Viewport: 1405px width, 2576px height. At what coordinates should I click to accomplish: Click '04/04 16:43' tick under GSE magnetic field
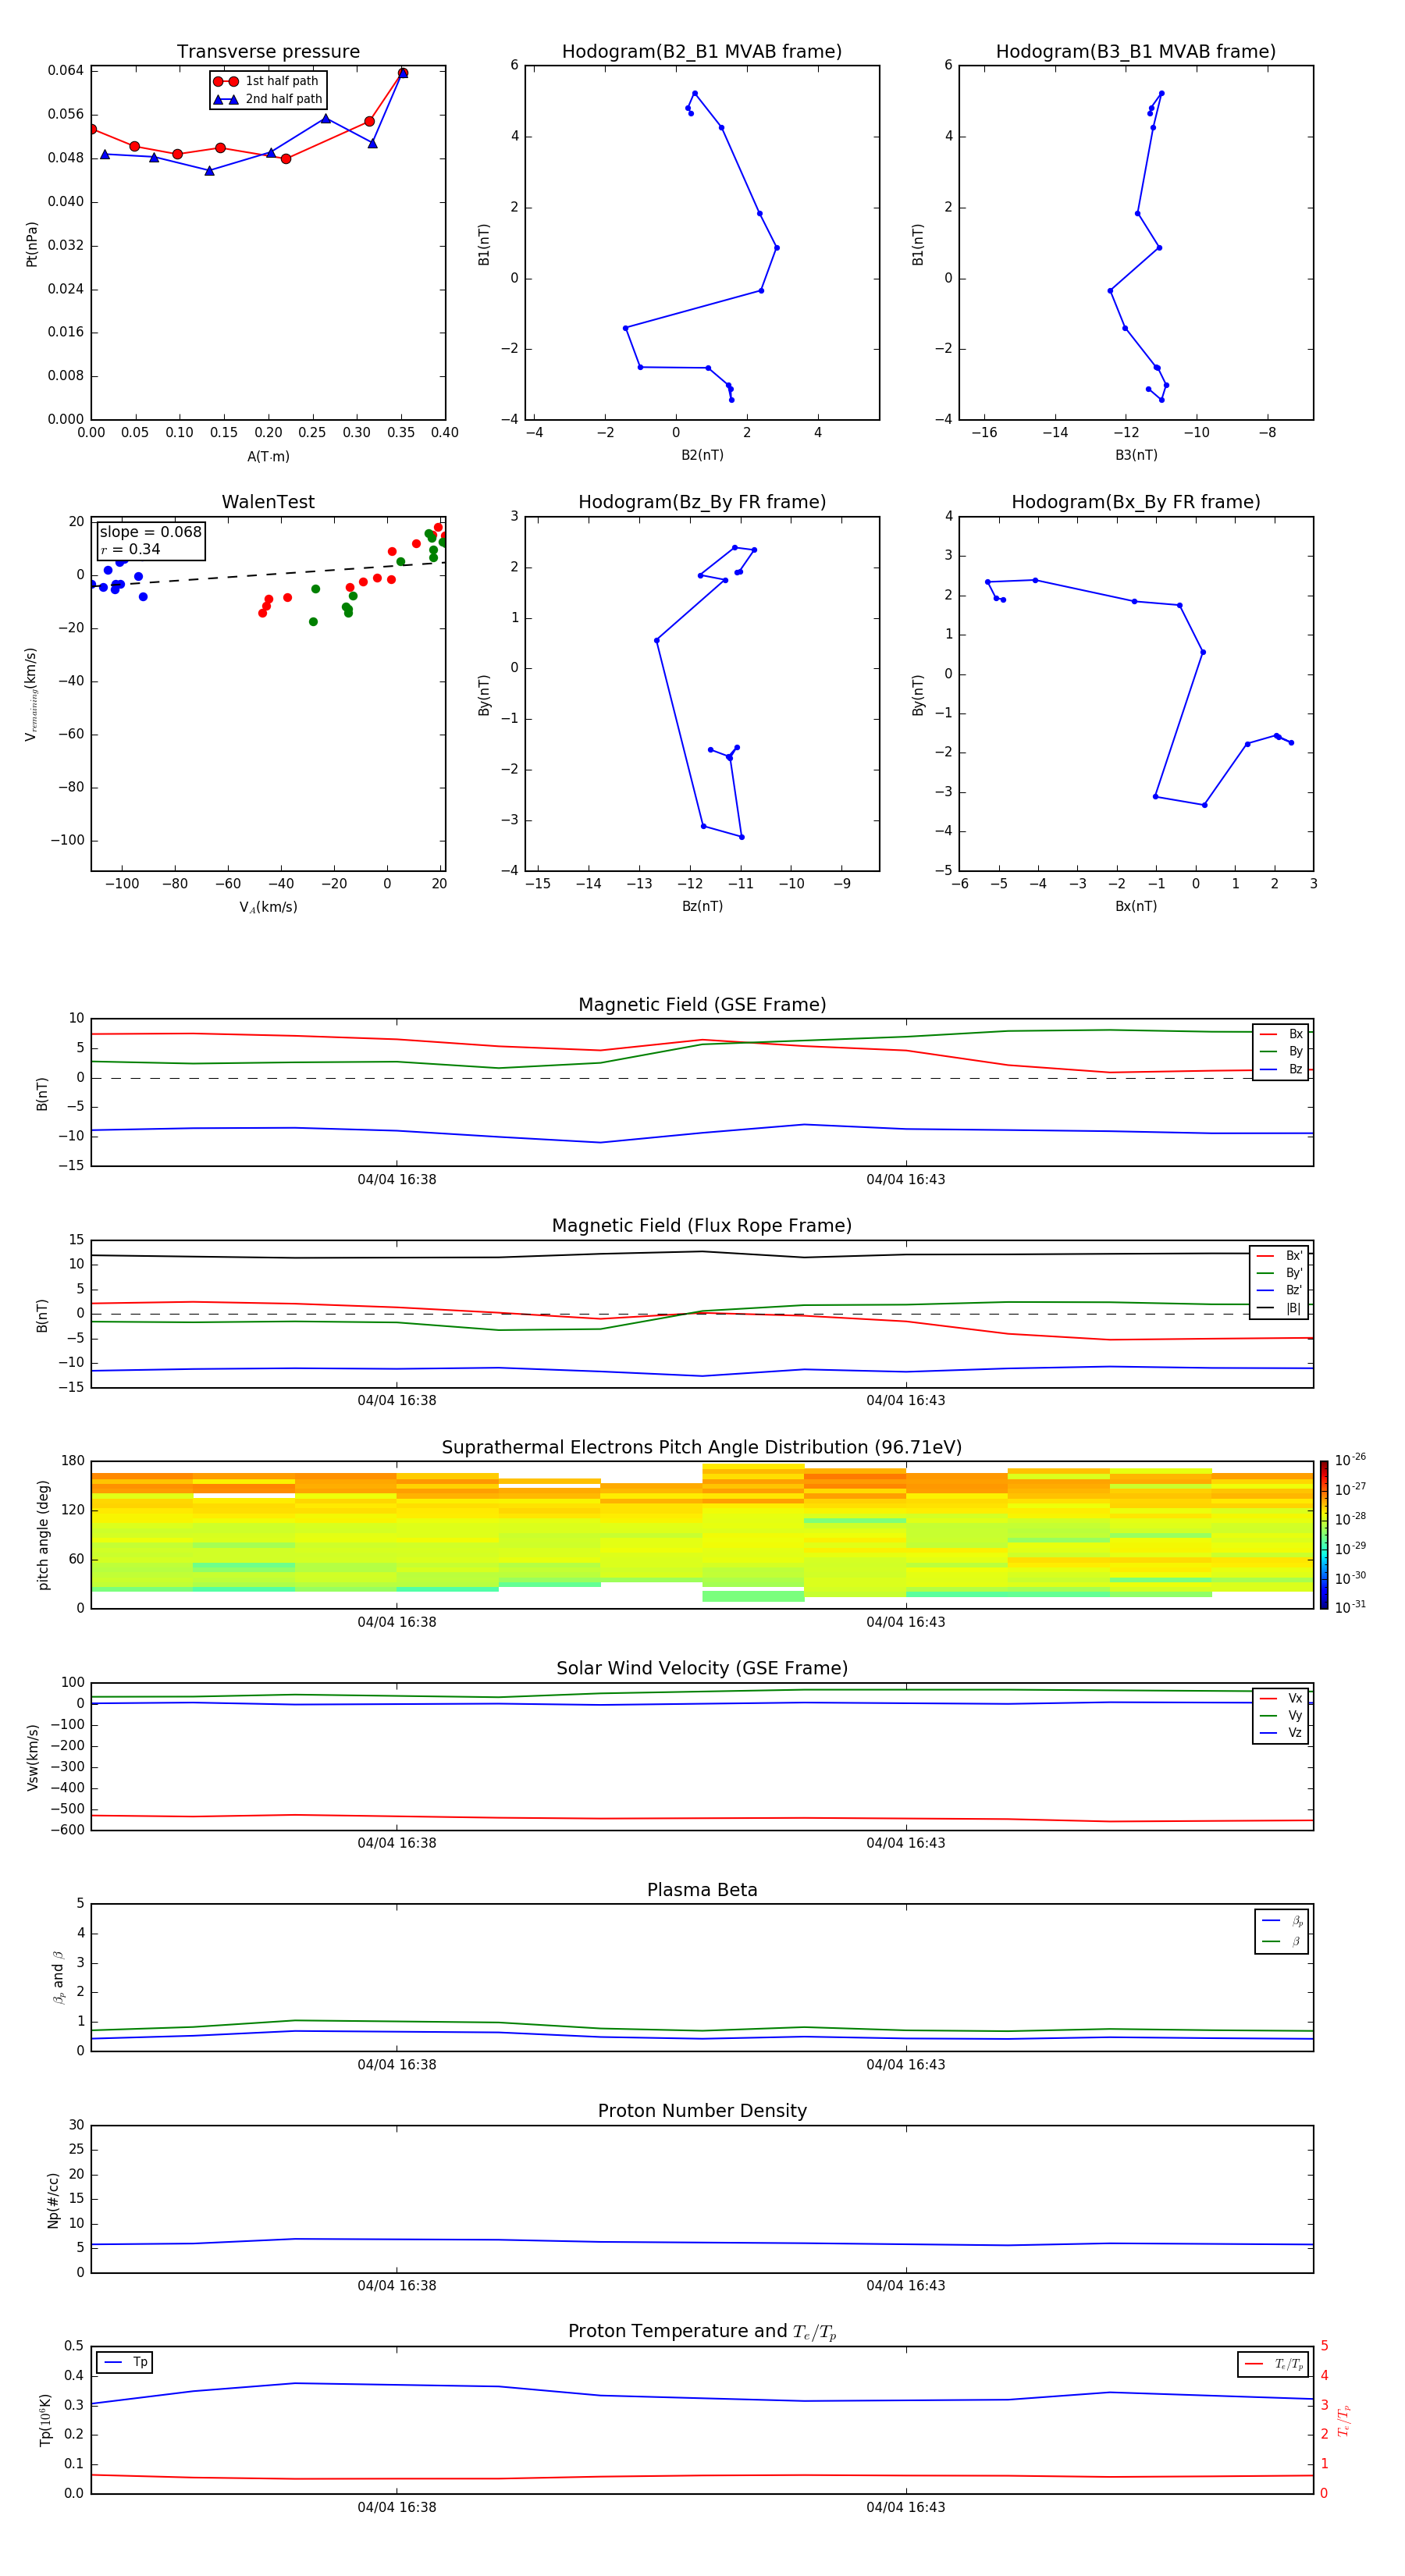(x=906, y=1180)
